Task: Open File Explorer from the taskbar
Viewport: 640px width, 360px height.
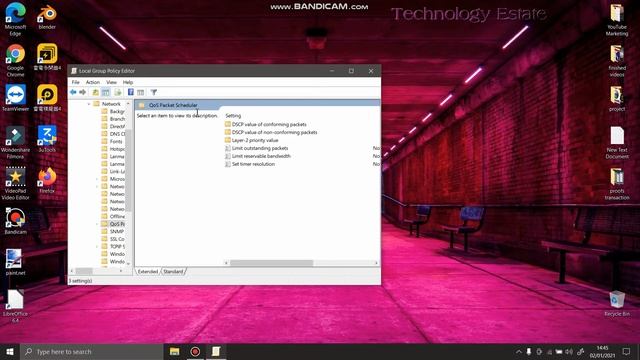Action: [175, 351]
